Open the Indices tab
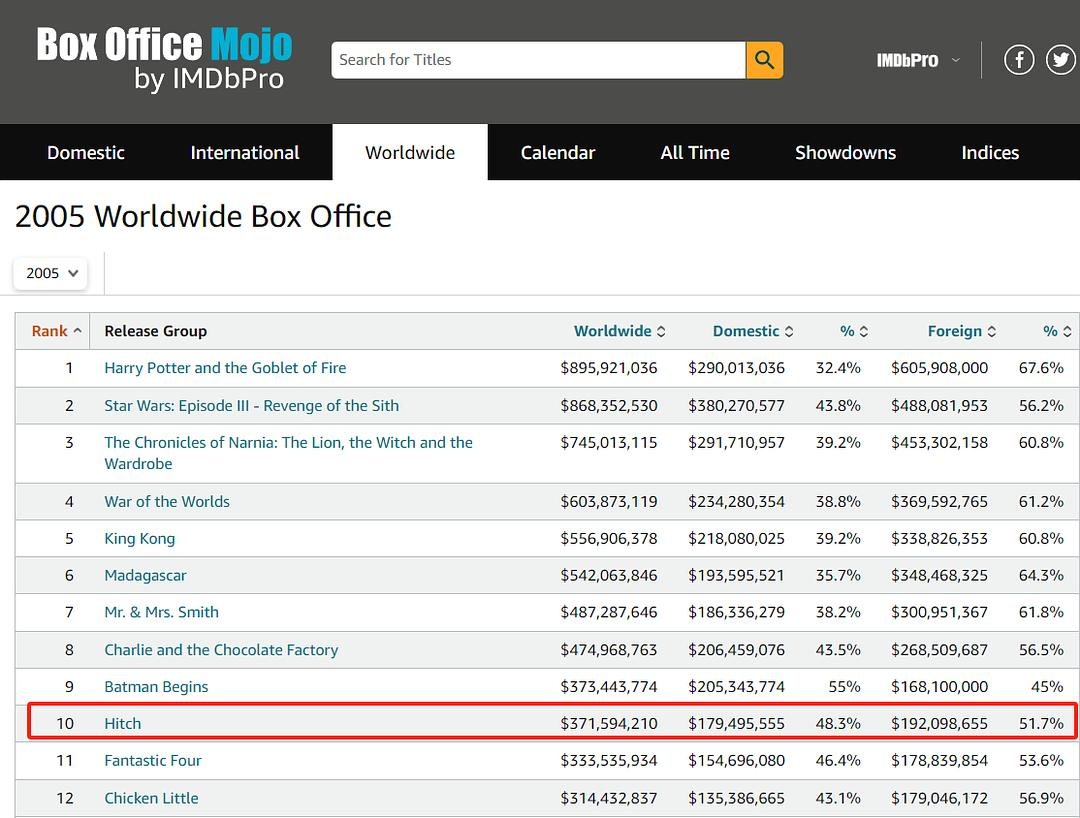This screenshot has width=1080, height=818. tap(989, 153)
